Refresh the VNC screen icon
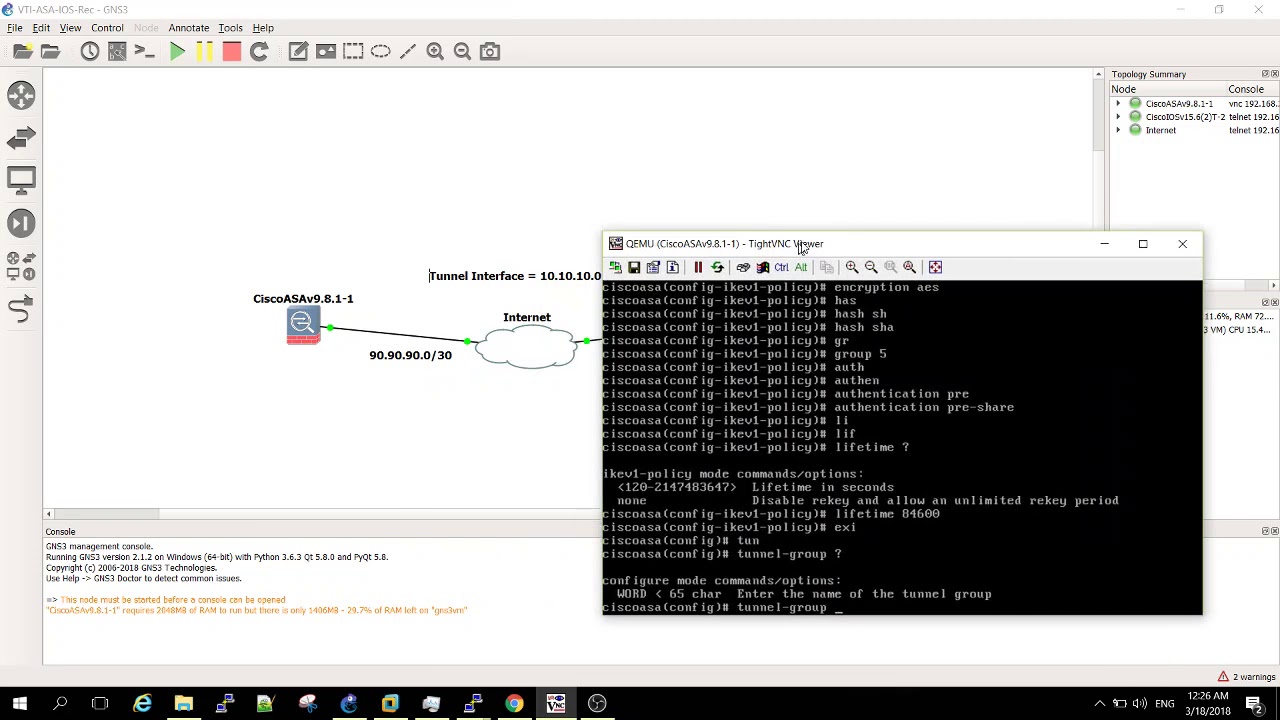1280x720 pixels. point(717,267)
